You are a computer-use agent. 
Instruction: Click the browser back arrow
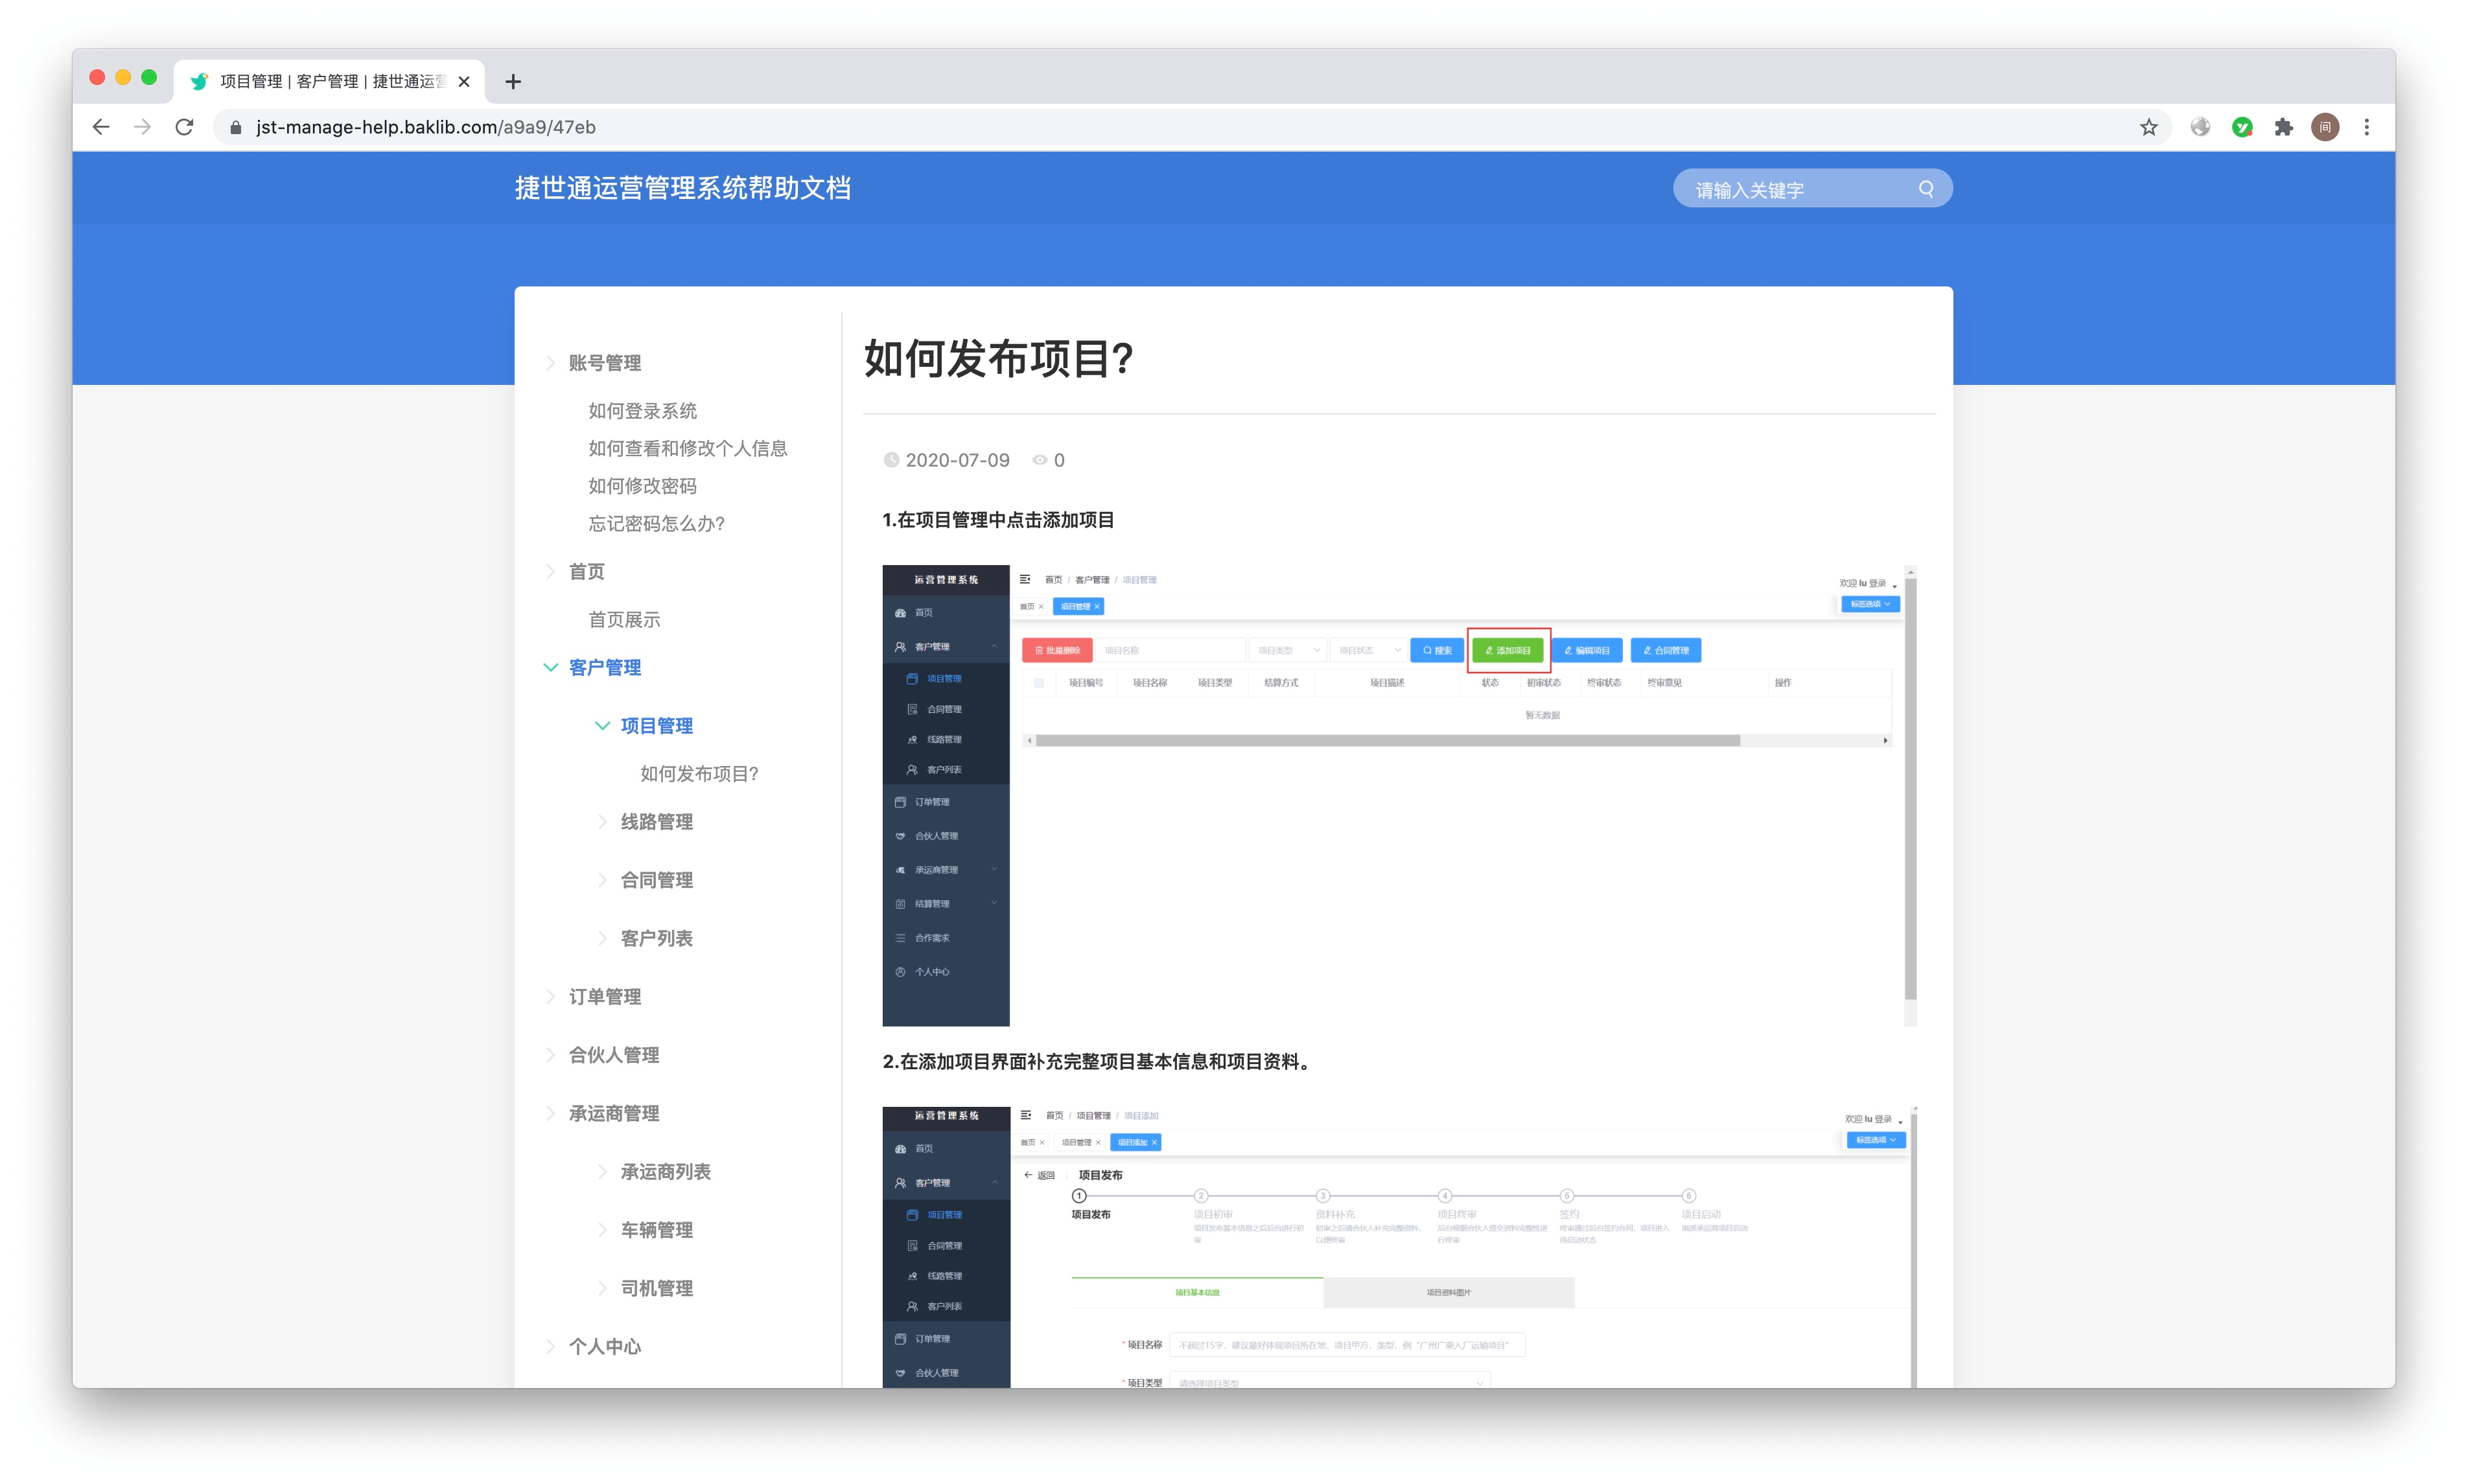101,127
